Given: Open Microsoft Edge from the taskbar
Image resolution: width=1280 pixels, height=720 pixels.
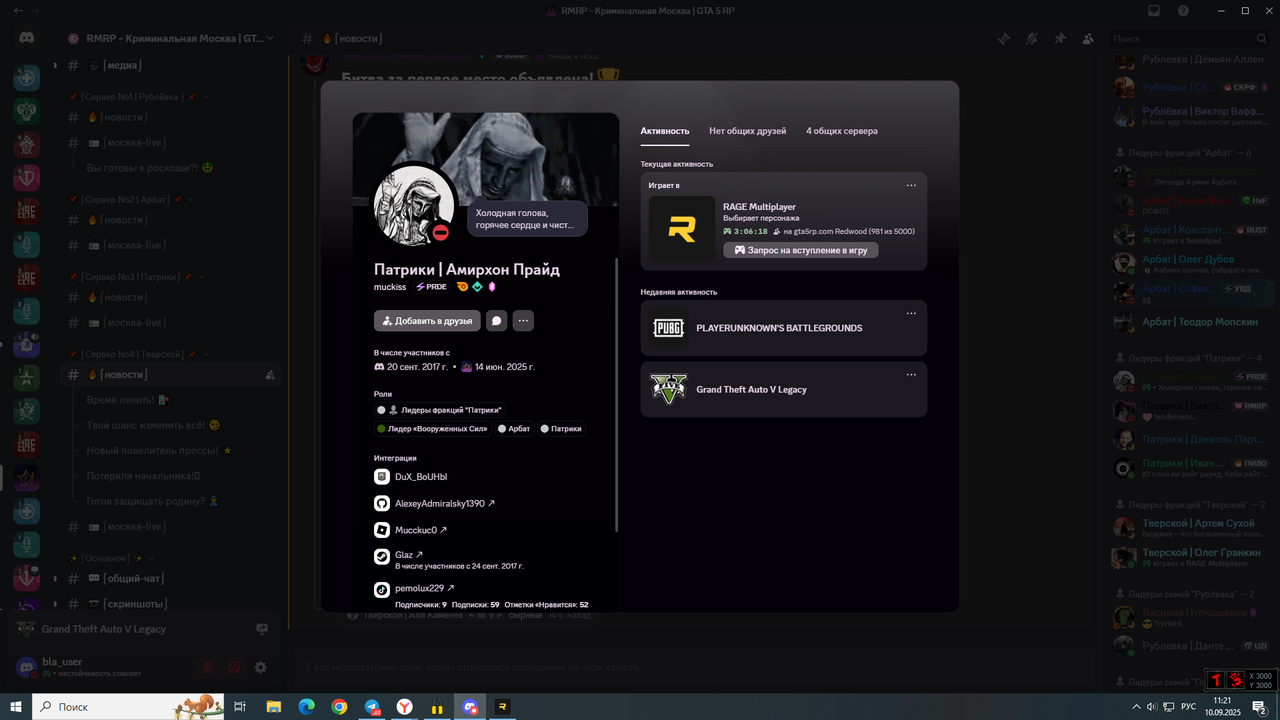Looking at the screenshot, I should tap(306, 707).
